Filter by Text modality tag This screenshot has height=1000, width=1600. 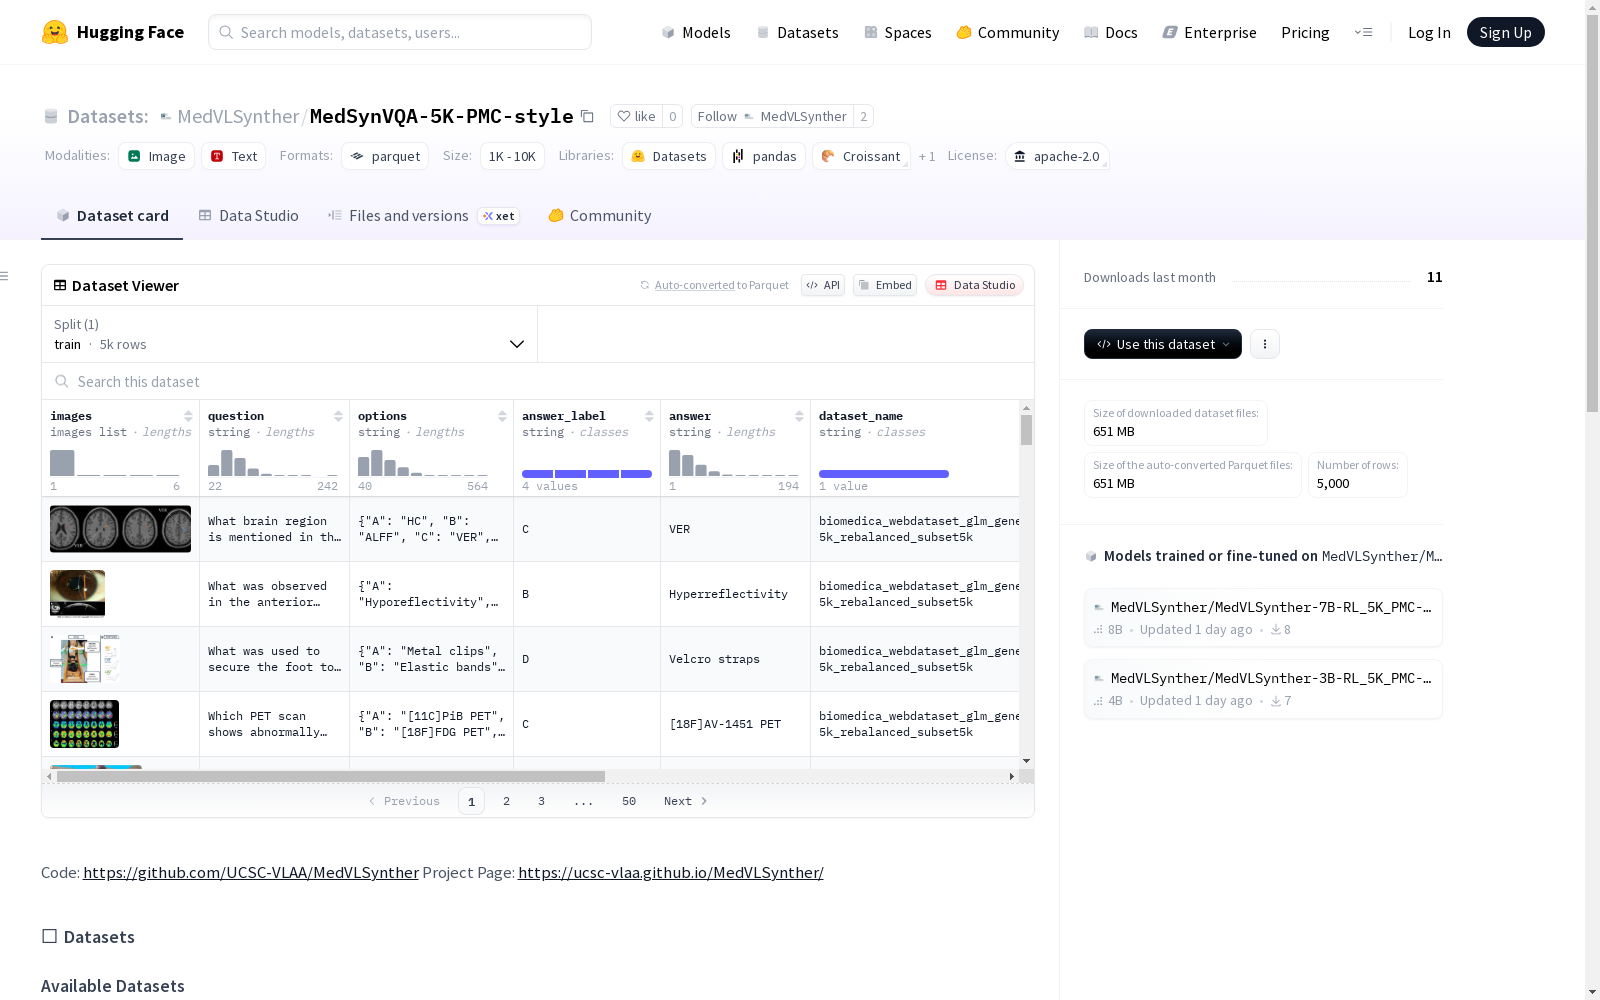click(234, 156)
